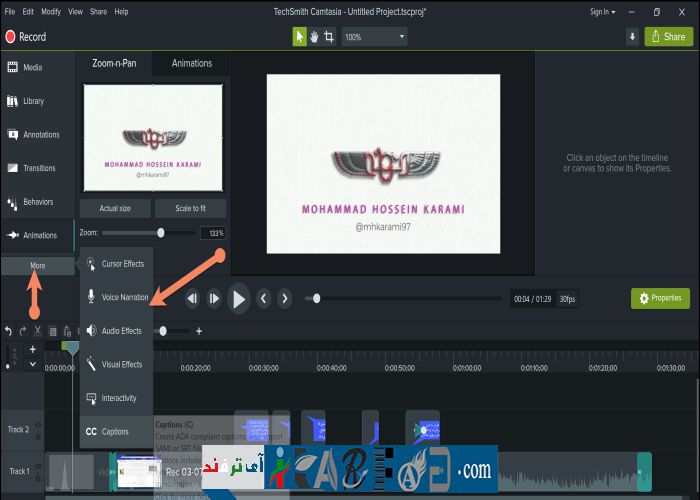Select the crop tool in the canvas toolbar
The width and height of the screenshot is (700, 500).
click(329, 37)
